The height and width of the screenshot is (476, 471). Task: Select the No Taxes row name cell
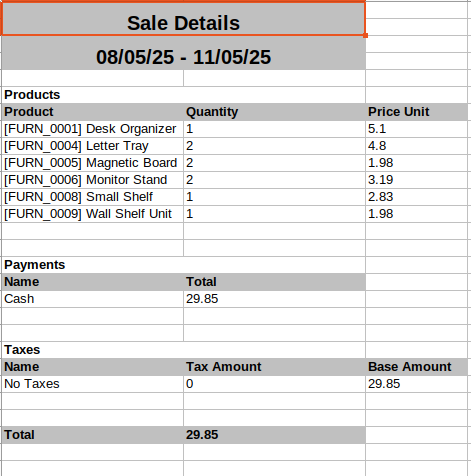(92, 384)
